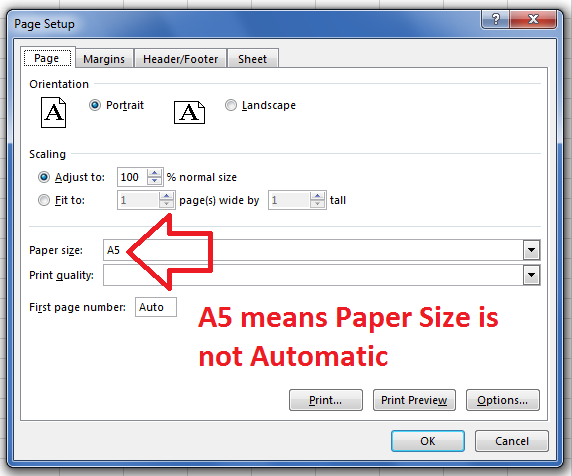Image resolution: width=572 pixels, height=476 pixels.
Task: Close the Page Setup dialog
Action: 533,19
